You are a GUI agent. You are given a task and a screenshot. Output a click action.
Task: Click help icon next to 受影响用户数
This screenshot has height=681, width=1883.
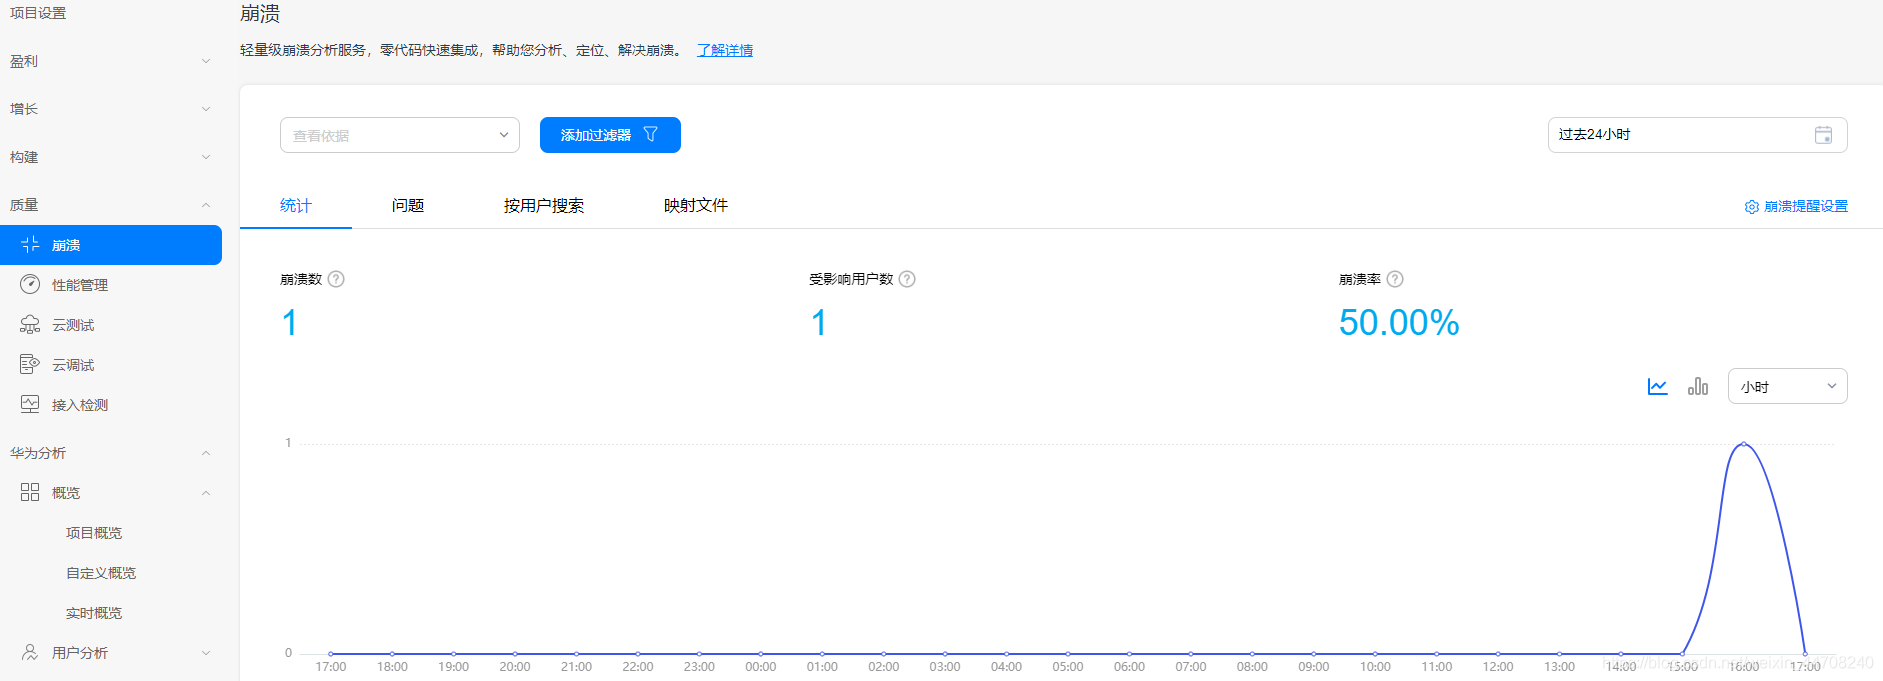[x=907, y=279]
